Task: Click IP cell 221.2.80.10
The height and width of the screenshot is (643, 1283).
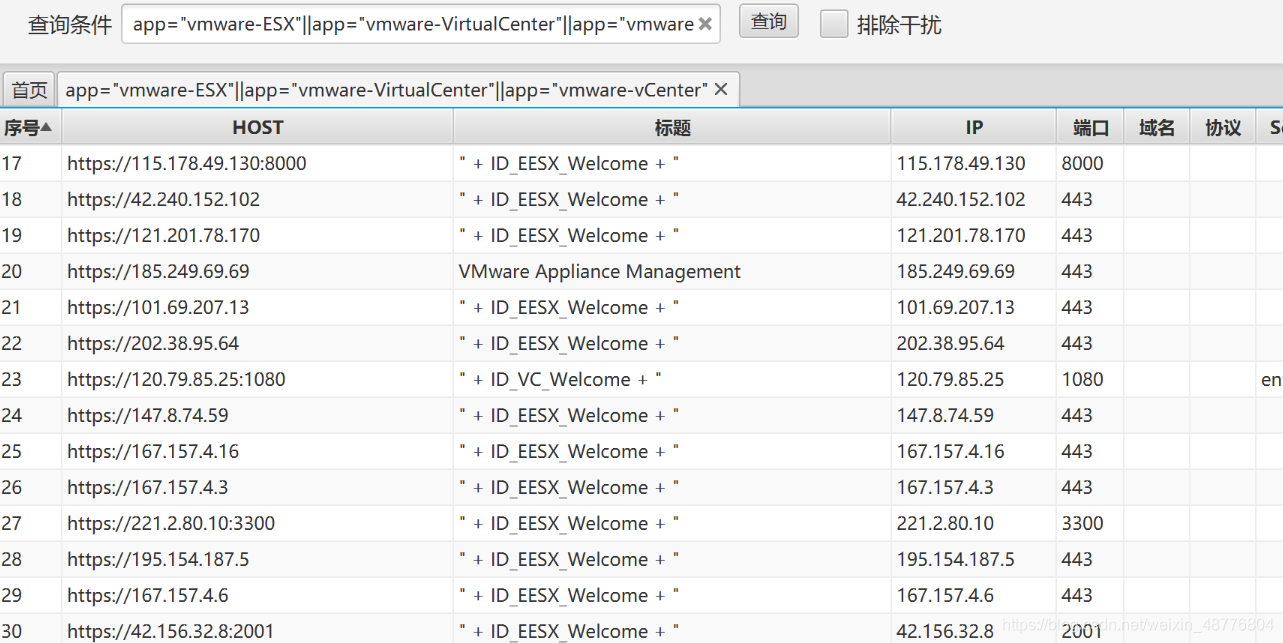Action: [945, 523]
